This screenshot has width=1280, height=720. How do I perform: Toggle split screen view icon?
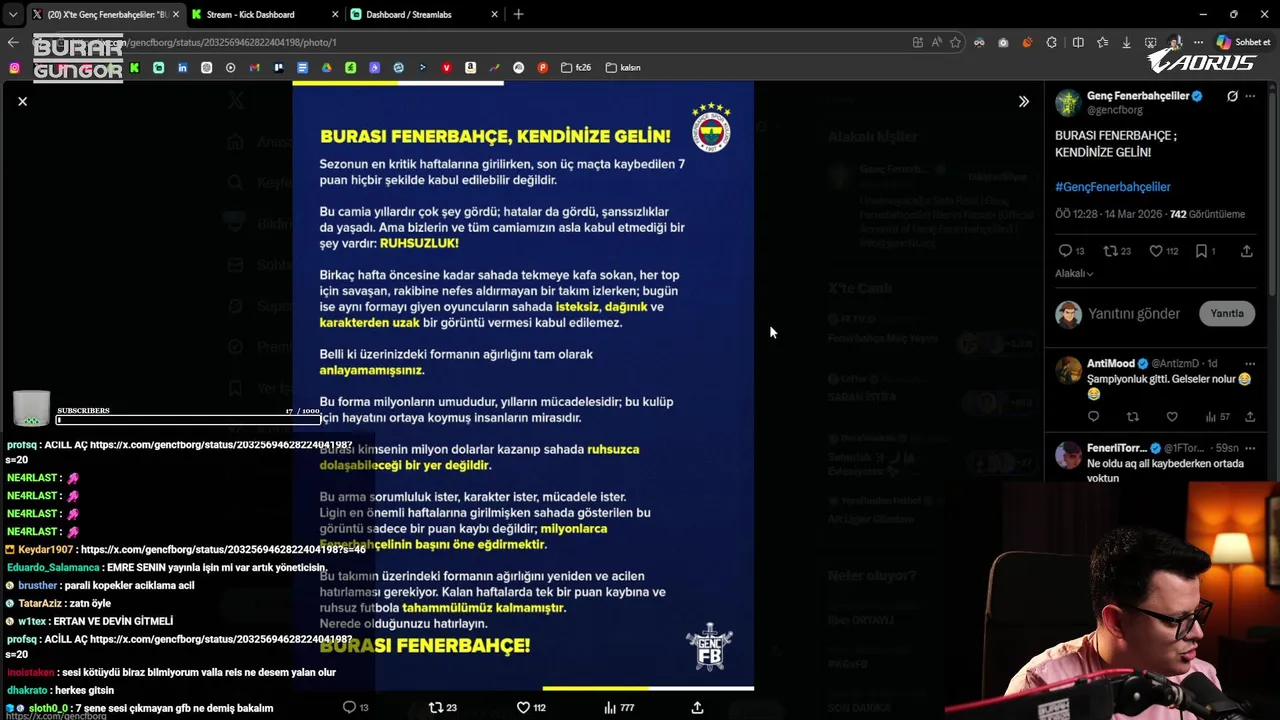tap(1078, 42)
